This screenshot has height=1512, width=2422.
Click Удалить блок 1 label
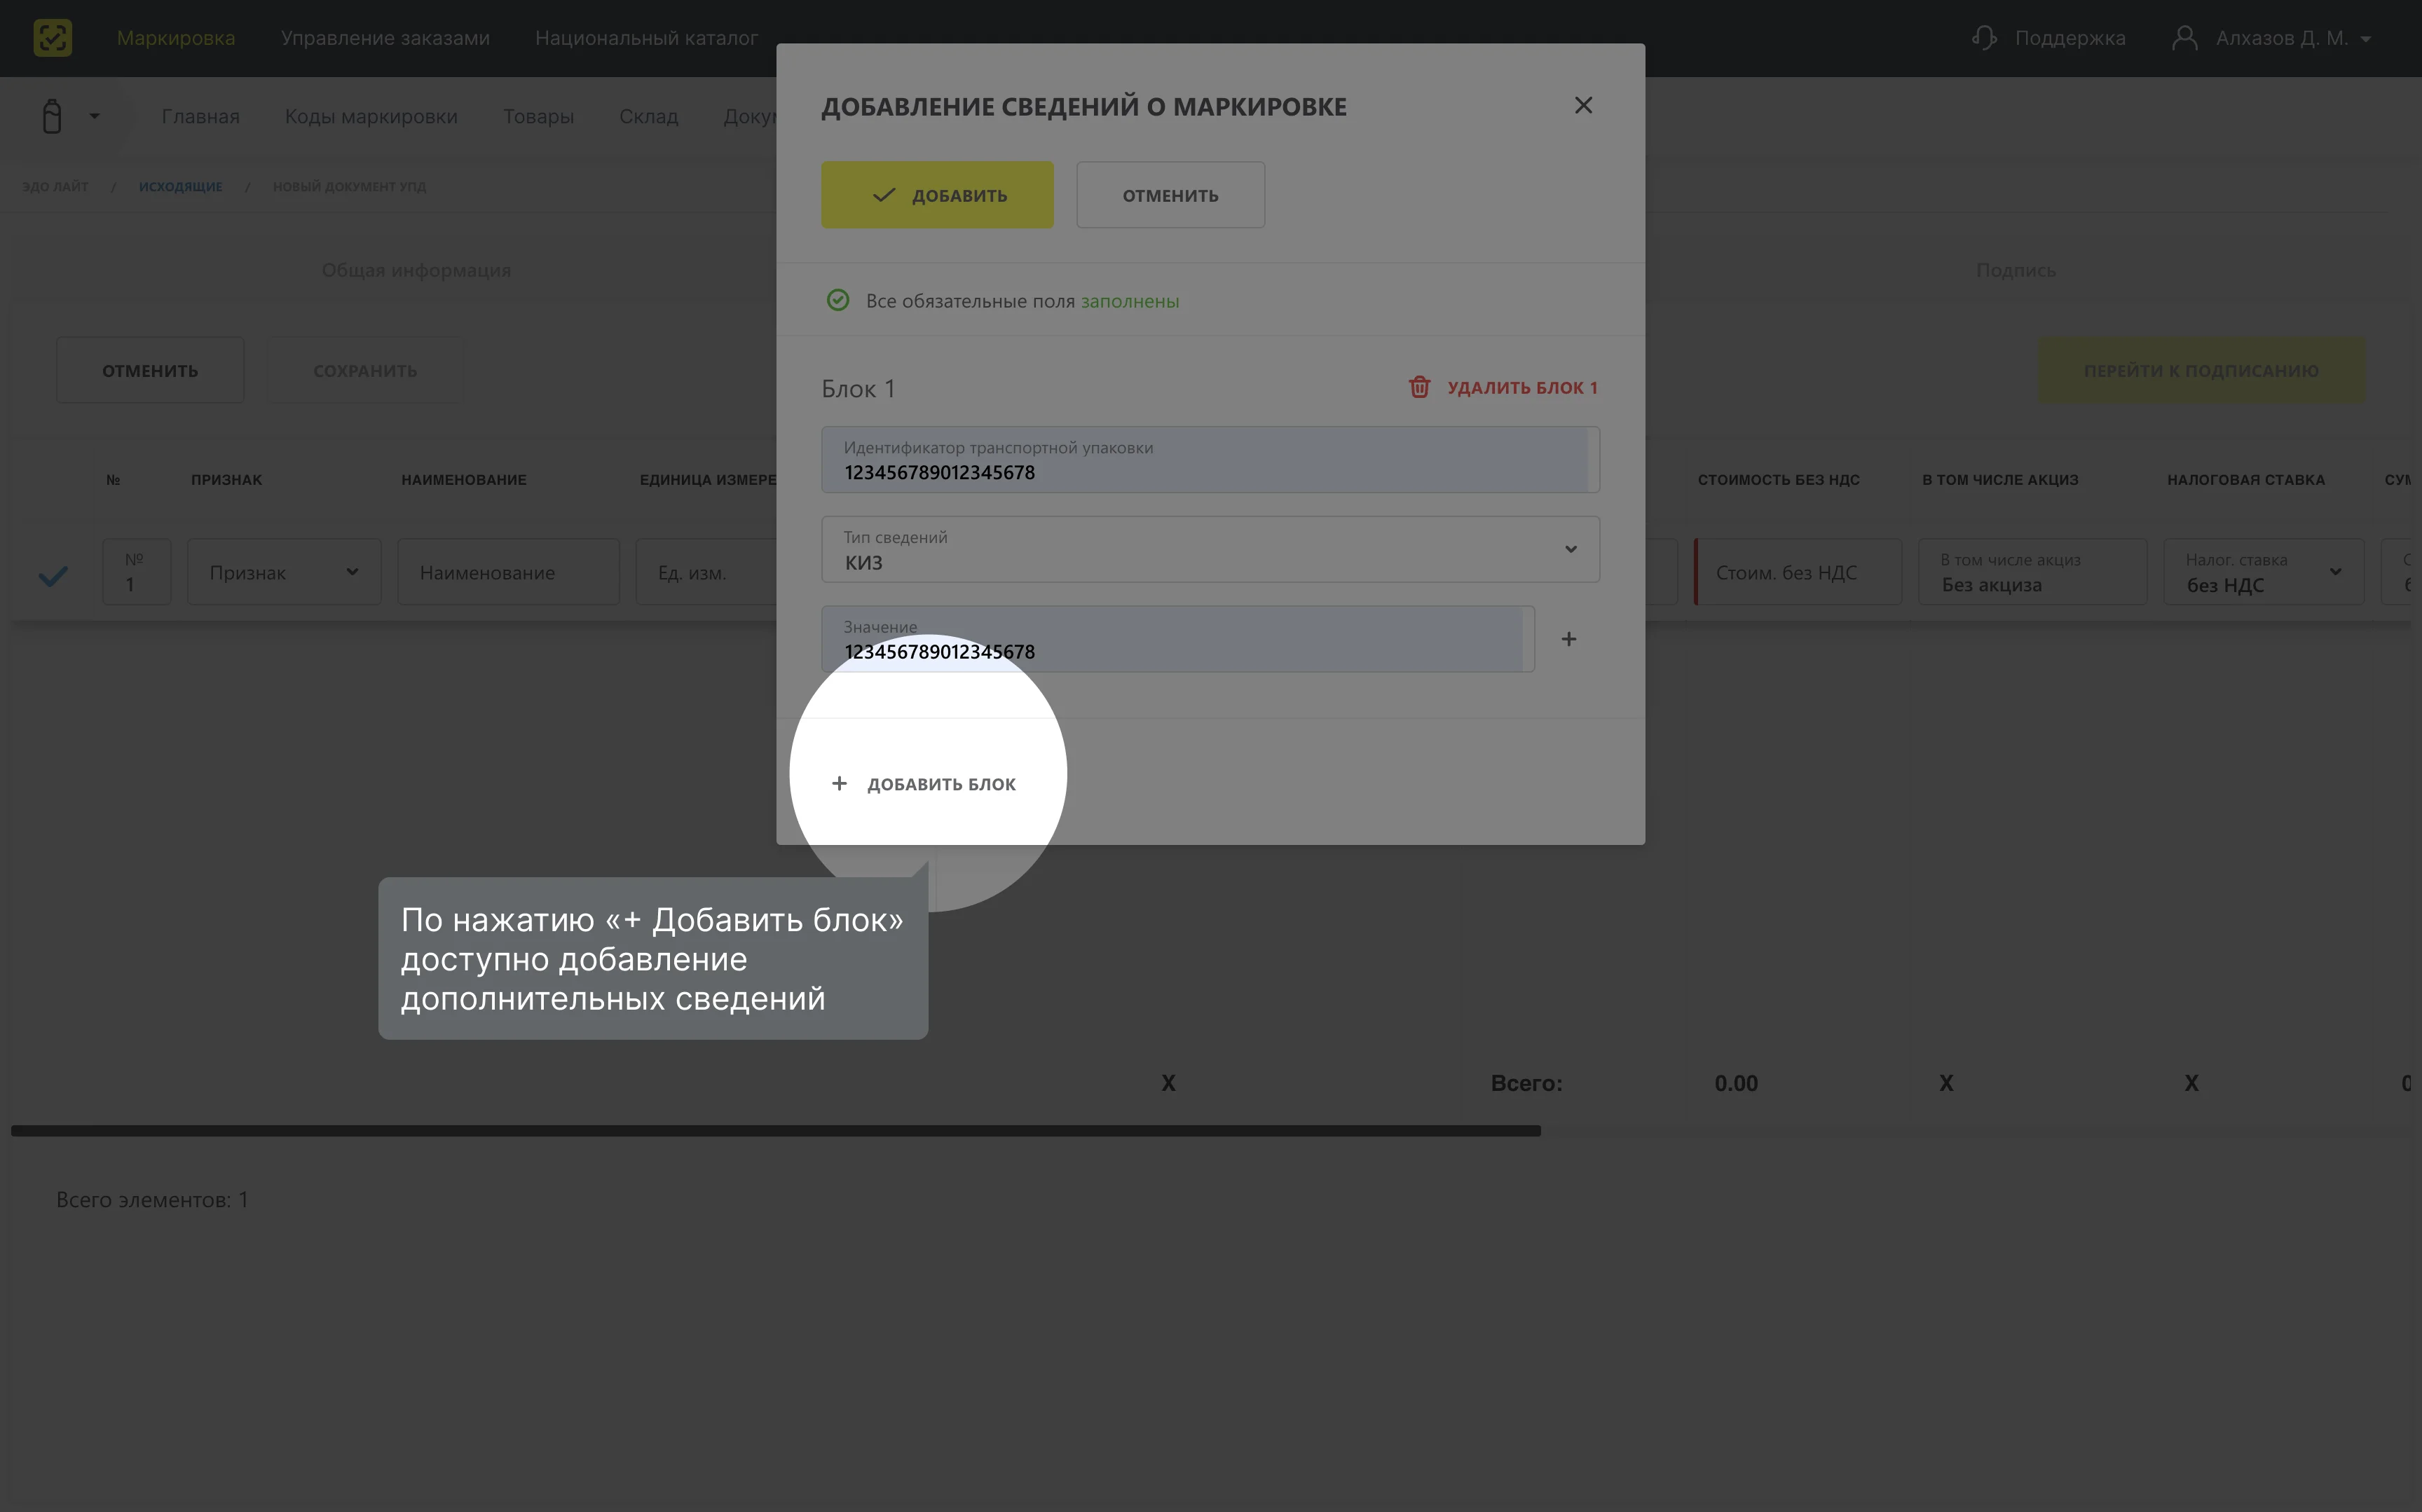point(1522,387)
